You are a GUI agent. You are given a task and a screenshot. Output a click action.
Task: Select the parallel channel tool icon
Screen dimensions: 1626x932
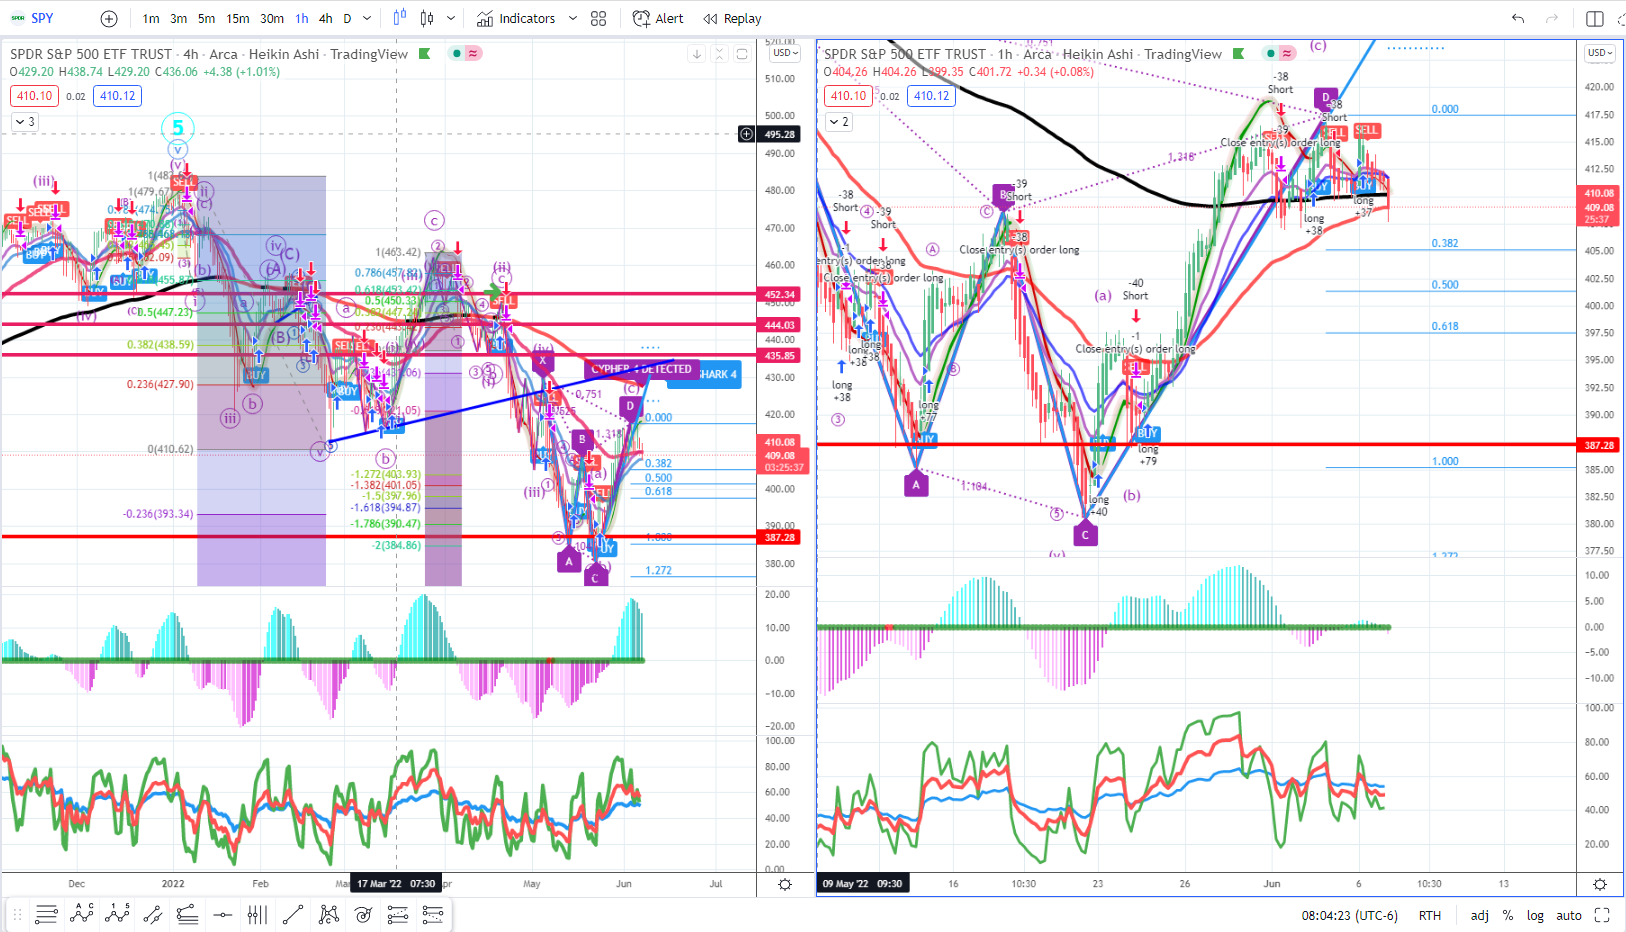click(152, 914)
